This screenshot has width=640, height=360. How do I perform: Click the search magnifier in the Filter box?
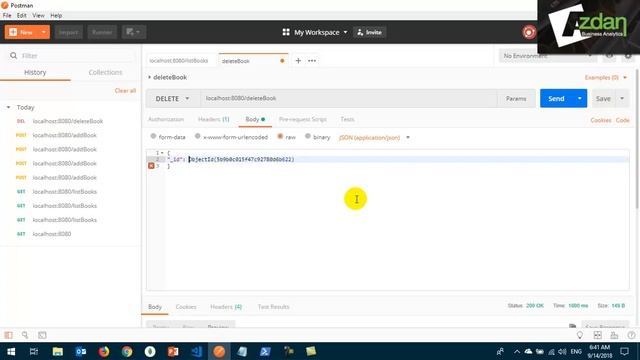13,55
